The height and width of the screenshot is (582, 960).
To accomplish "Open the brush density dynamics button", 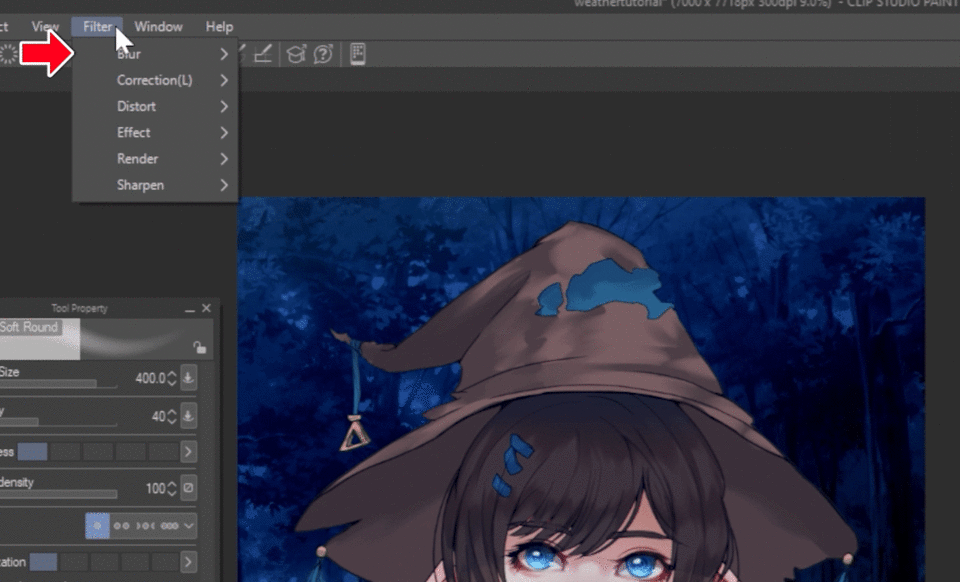I will (189, 488).
